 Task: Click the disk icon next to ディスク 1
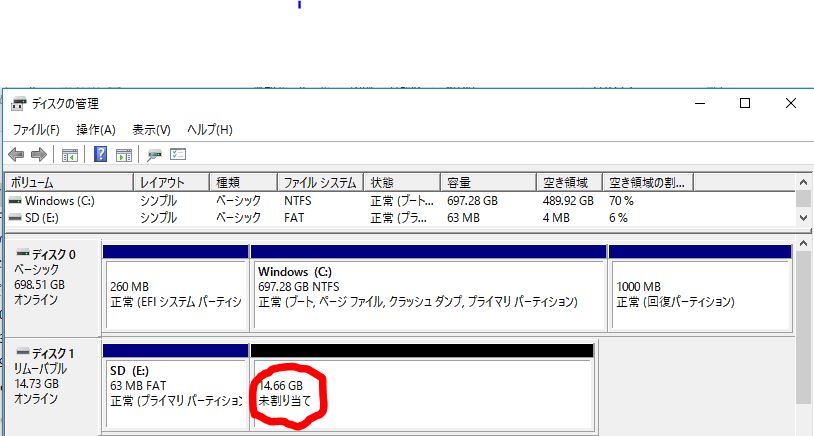click(x=23, y=352)
